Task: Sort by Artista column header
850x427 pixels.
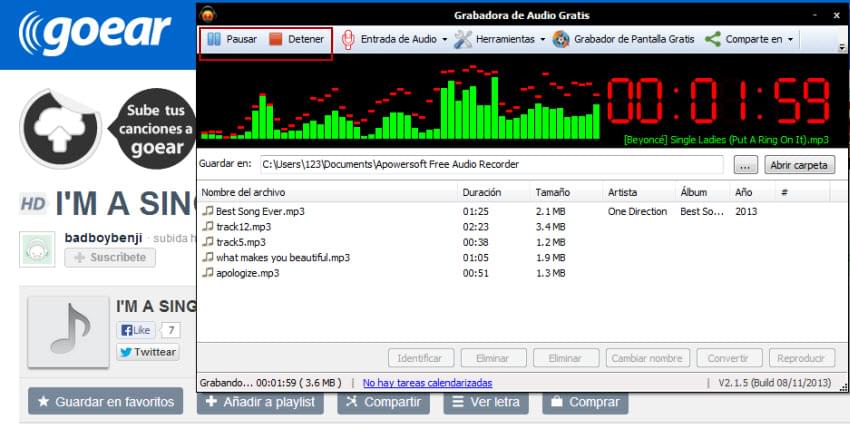Action: [639, 192]
